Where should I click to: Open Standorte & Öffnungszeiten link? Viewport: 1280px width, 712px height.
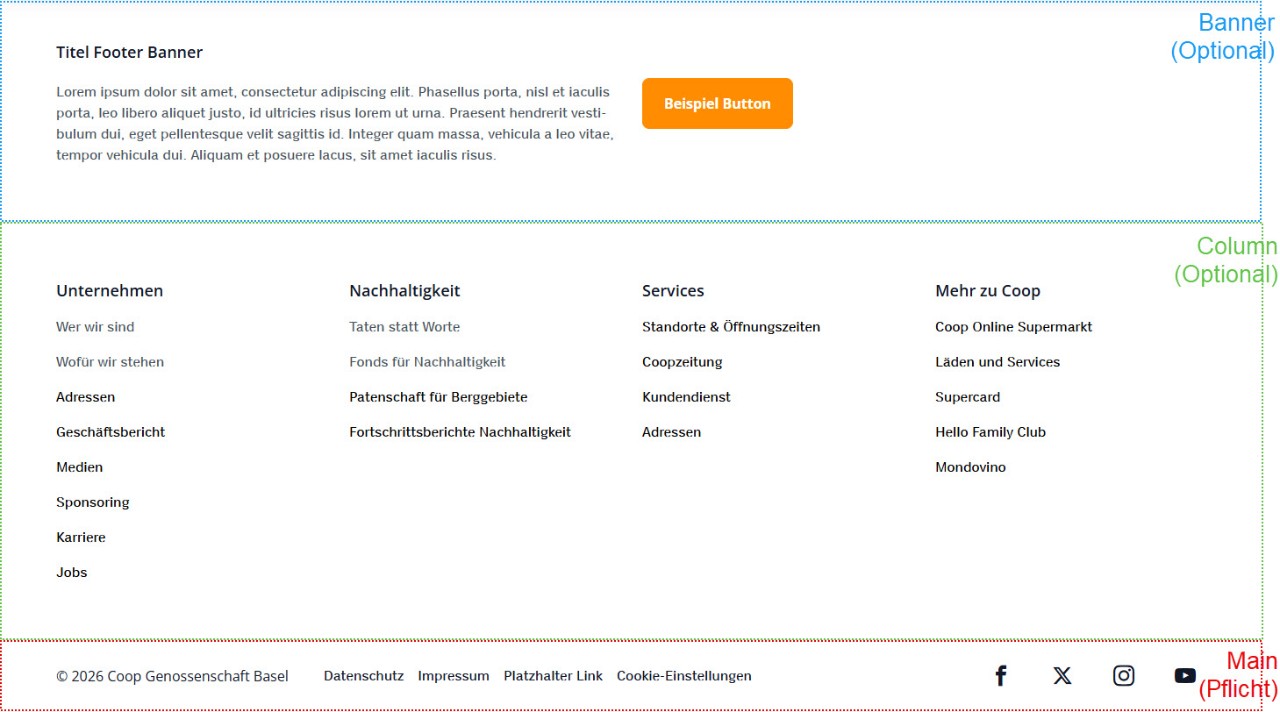pyautogui.click(x=731, y=327)
